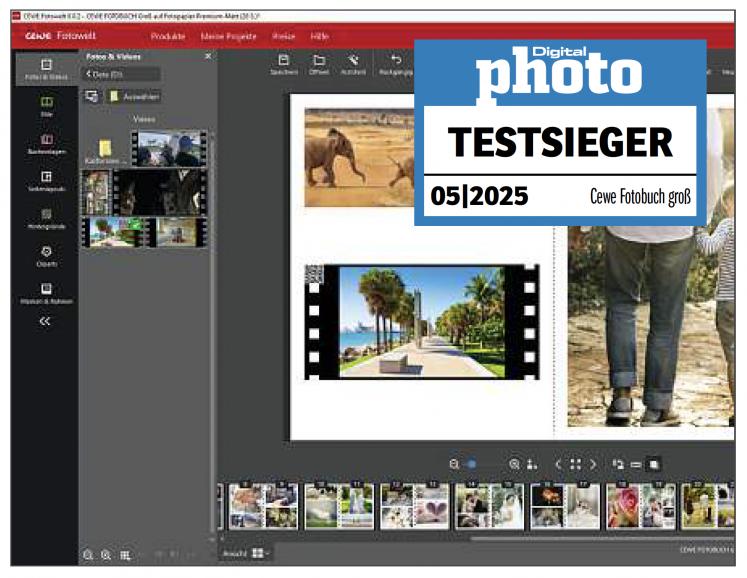The image size is (747, 578).
Task: Open the Preise menu
Action: pos(283,36)
